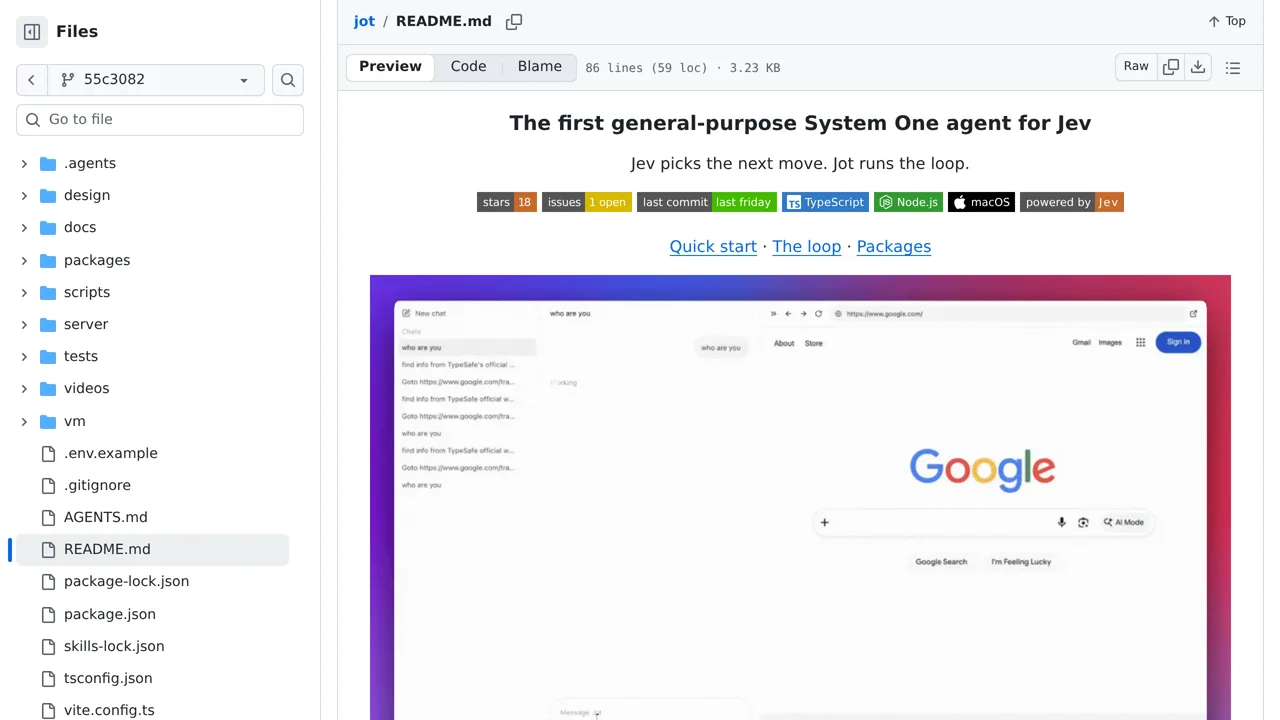Image resolution: width=1280 pixels, height=720 pixels.
Task: Click the macOS badge
Action: (981, 202)
